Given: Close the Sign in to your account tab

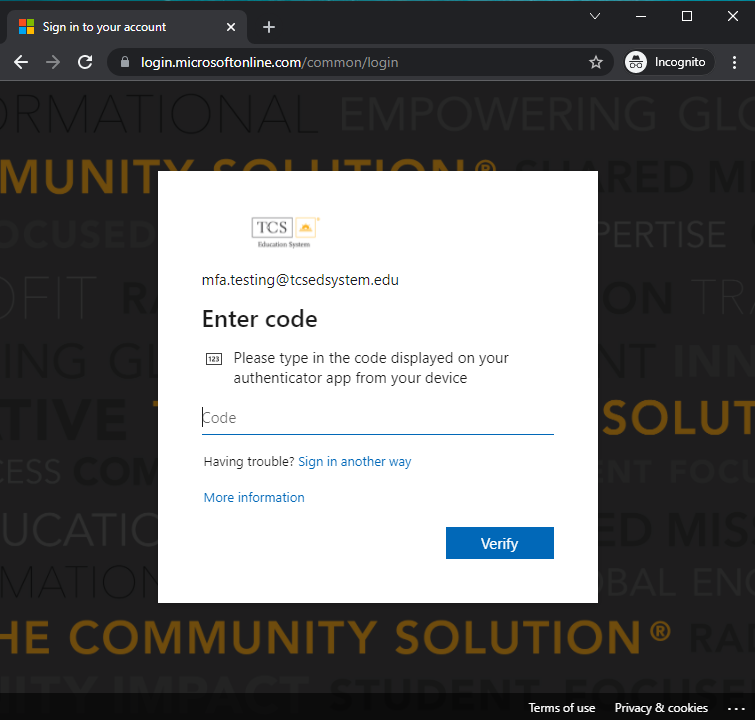Looking at the screenshot, I should coord(231,27).
